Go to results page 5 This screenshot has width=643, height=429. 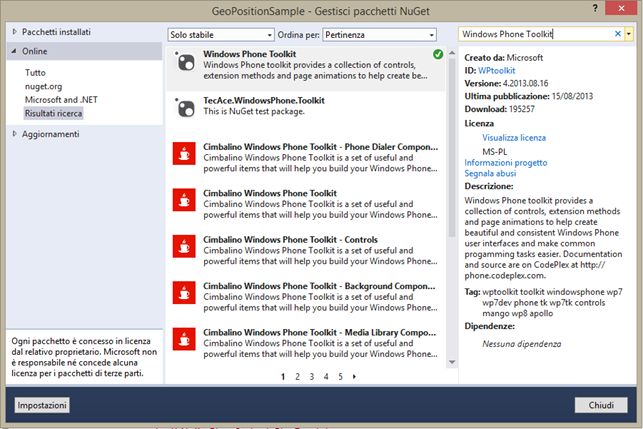click(340, 377)
